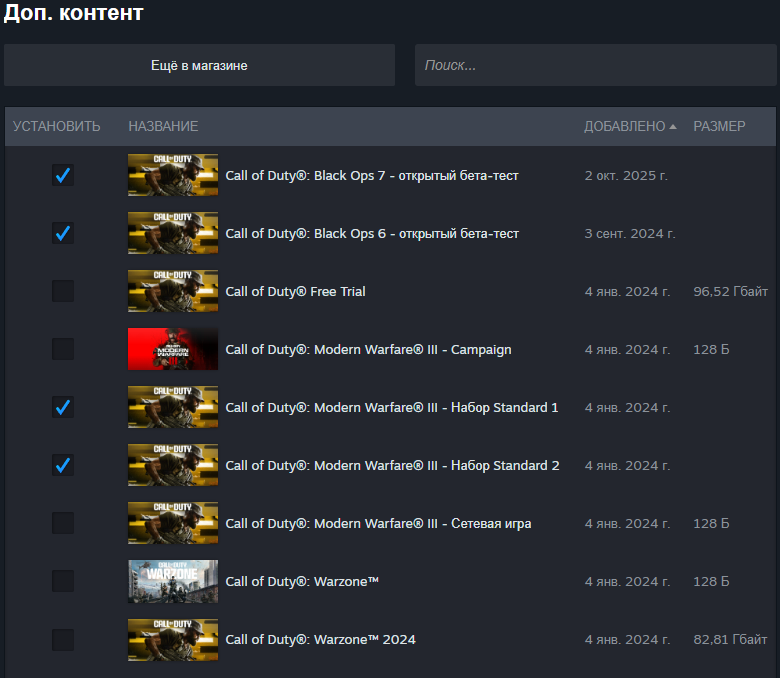Screen dimensions: 780x678
Task: Select title Black Ops 6 - открытый бета-тест
Action: click(x=372, y=234)
